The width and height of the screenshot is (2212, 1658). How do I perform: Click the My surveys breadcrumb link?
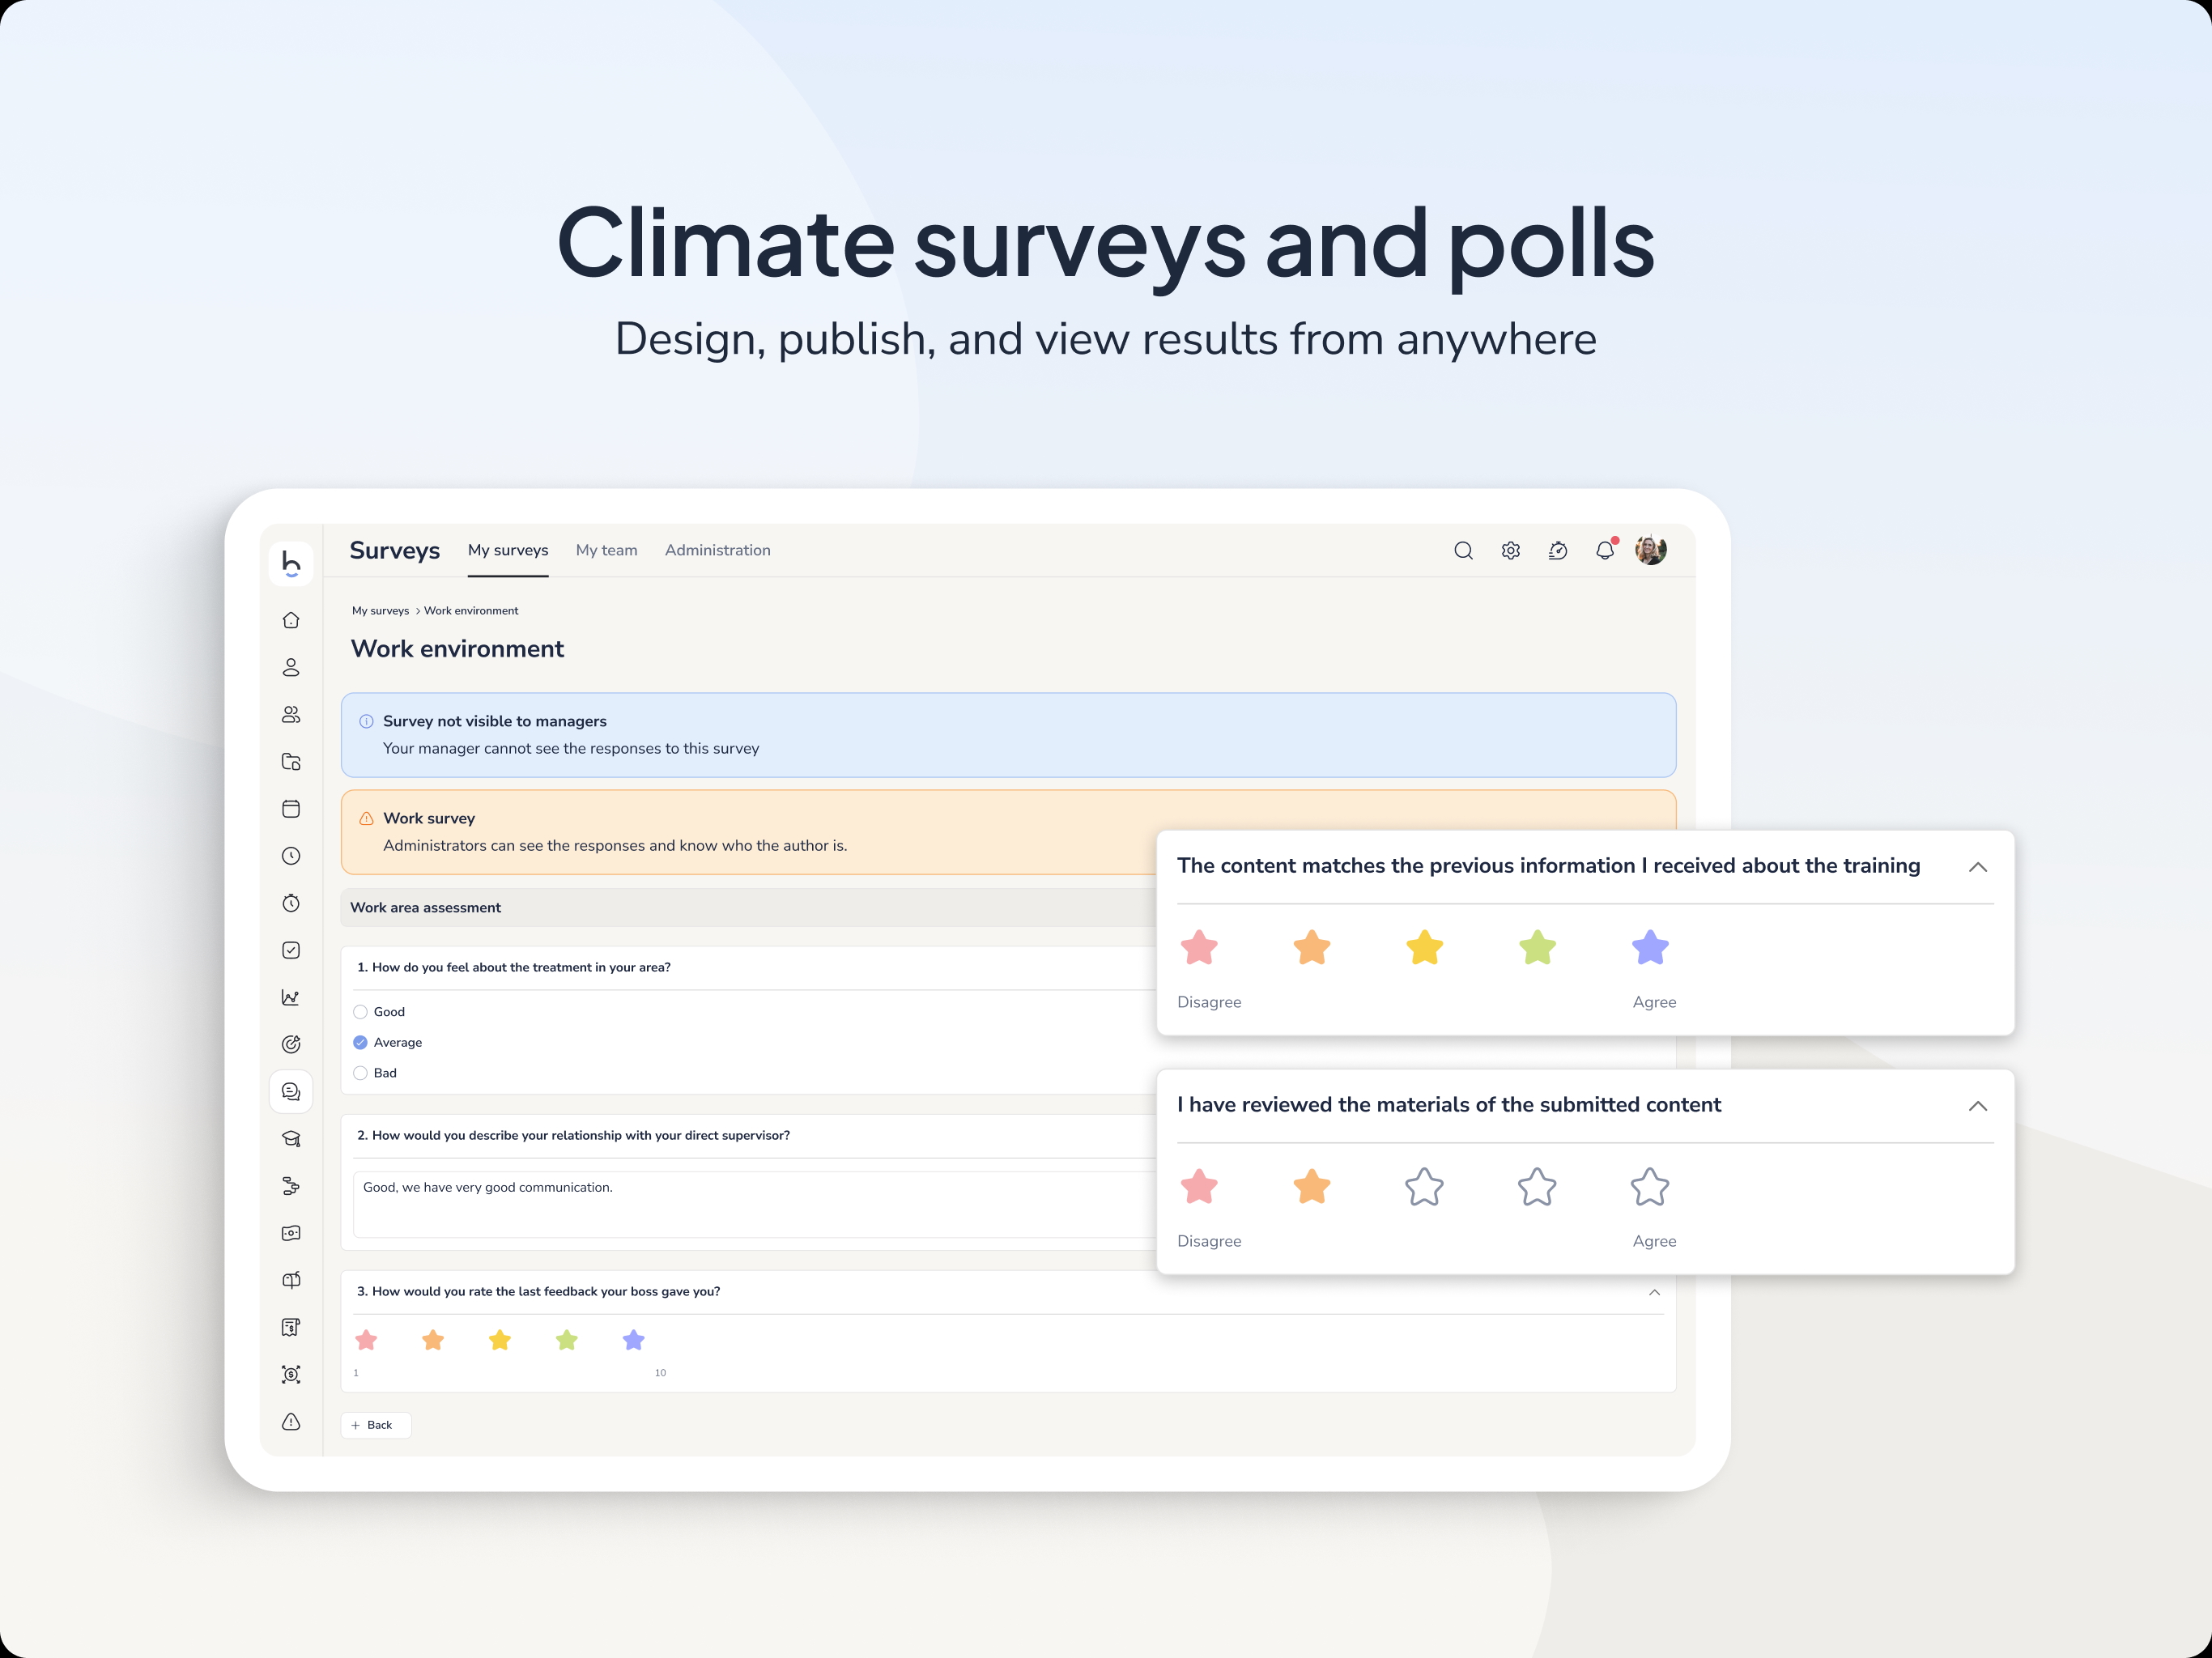(x=380, y=611)
